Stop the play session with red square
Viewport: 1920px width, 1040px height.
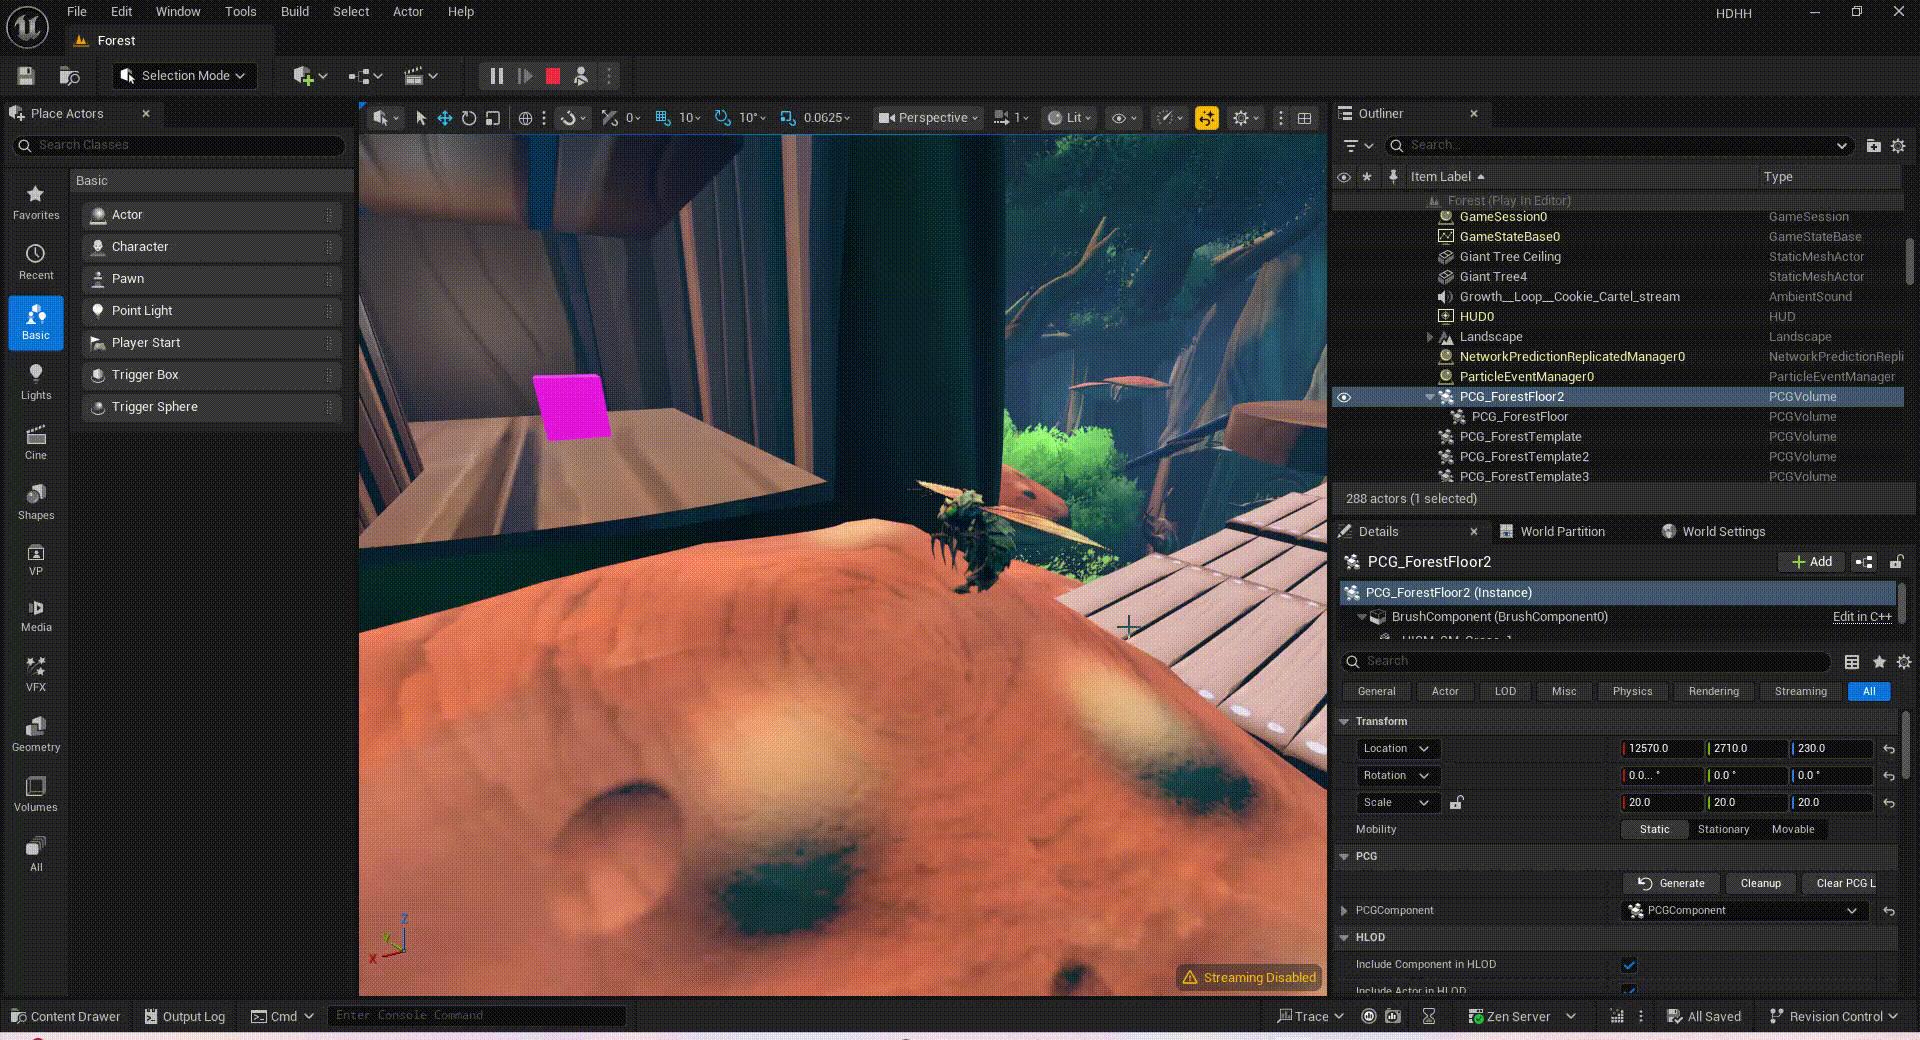click(x=552, y=76)
